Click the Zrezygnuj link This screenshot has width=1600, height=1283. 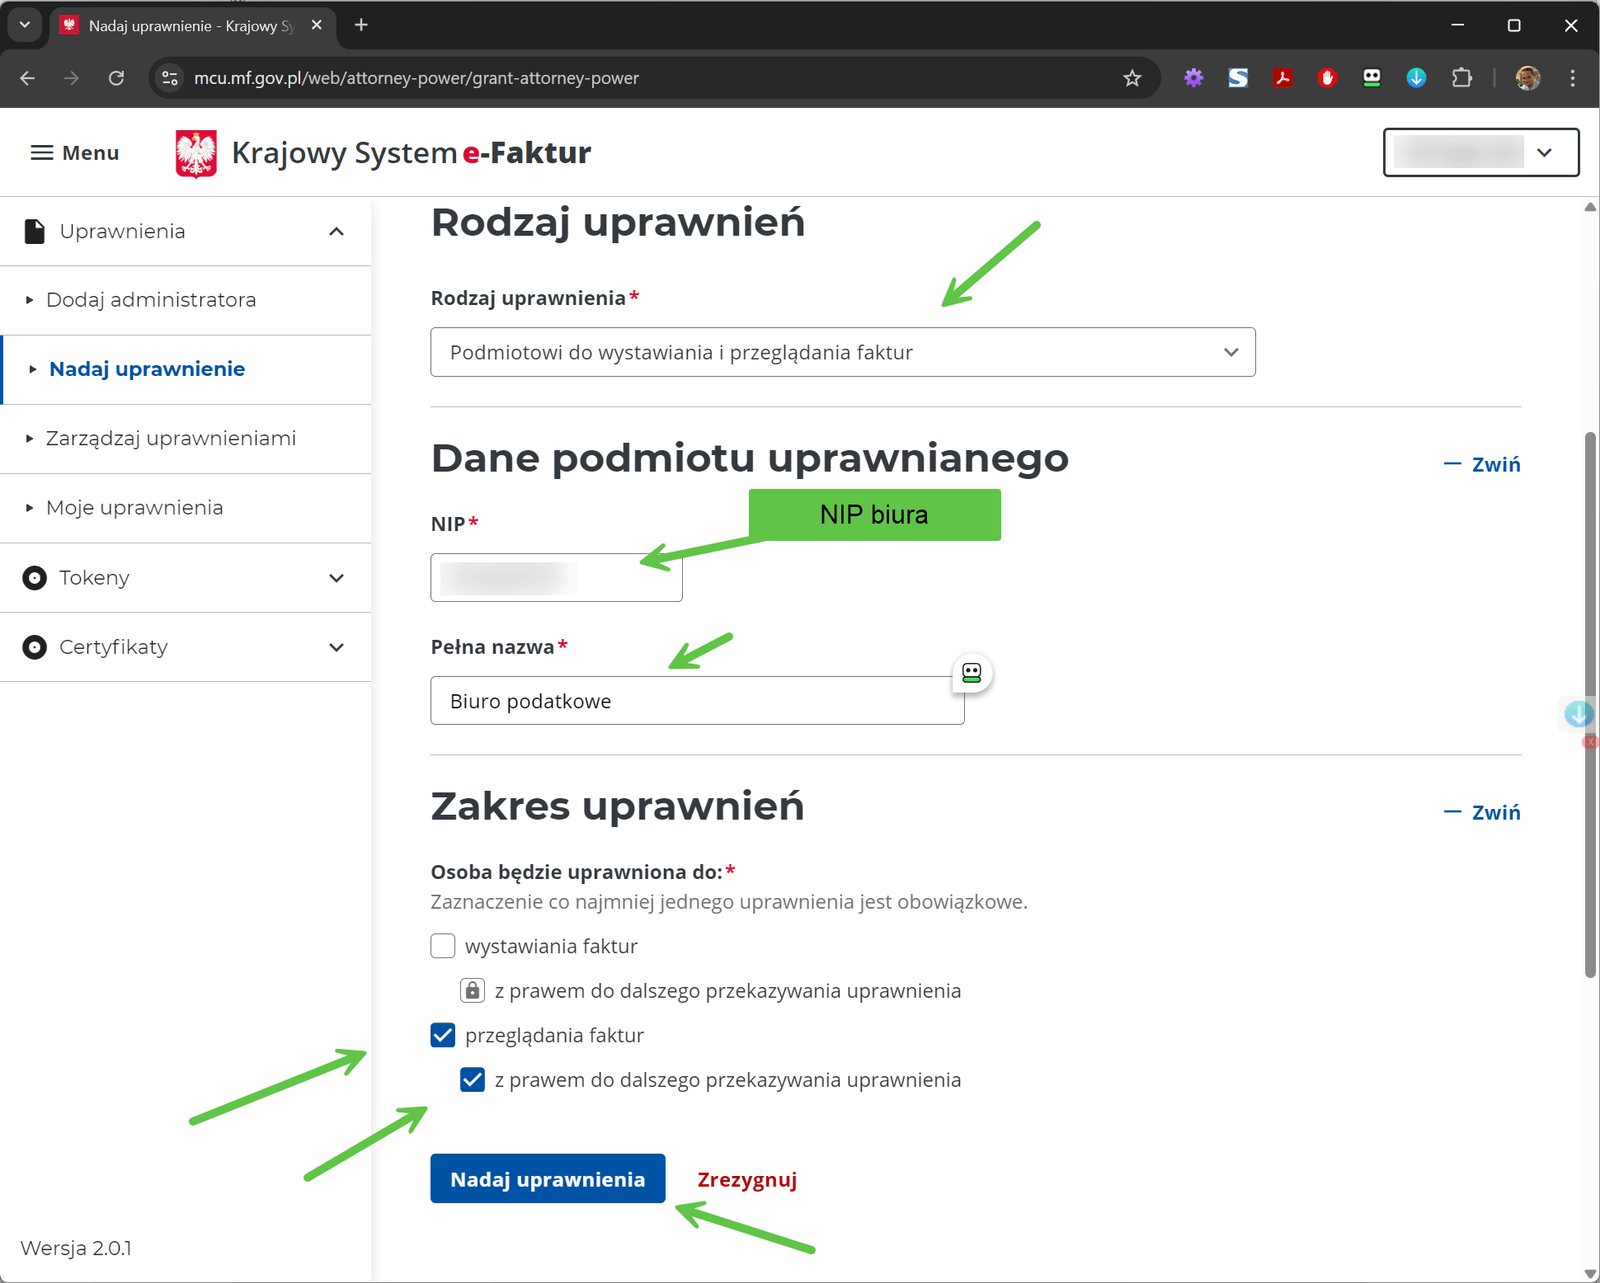click(747, 1180)
